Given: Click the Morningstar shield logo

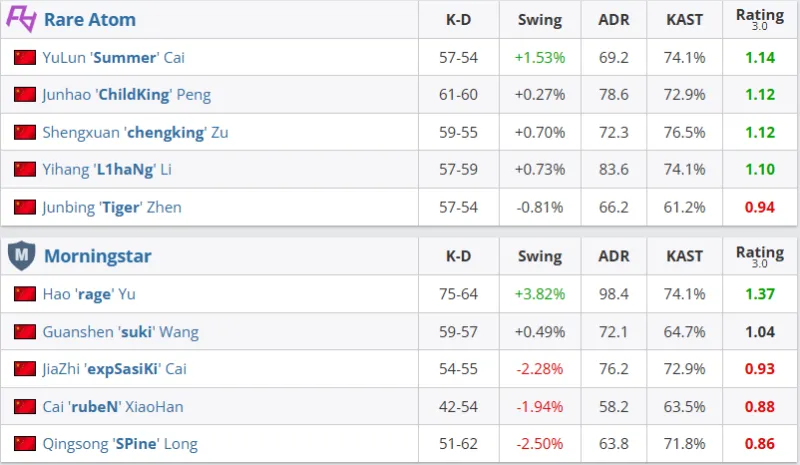Looking at the screenshot, I should (x=22, y=256).
